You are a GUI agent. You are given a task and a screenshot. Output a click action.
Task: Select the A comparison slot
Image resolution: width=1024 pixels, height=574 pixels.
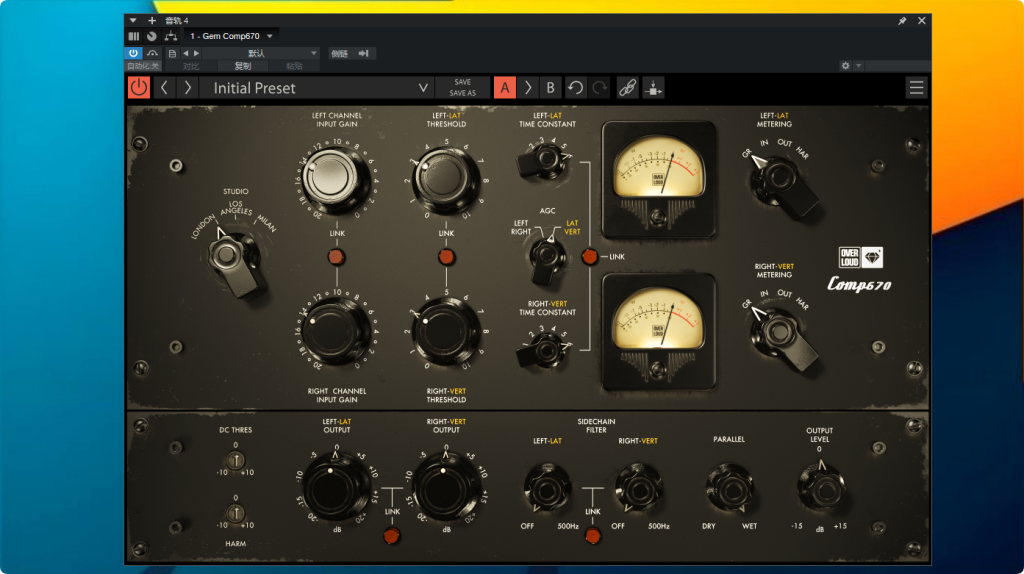coord(505,88)
